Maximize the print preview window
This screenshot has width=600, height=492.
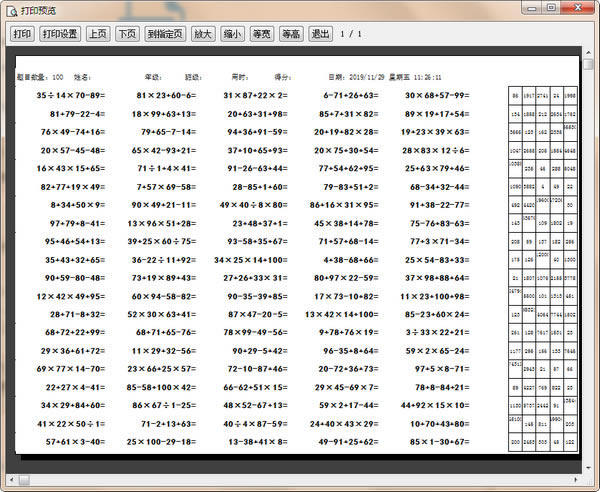coord(551,7)
